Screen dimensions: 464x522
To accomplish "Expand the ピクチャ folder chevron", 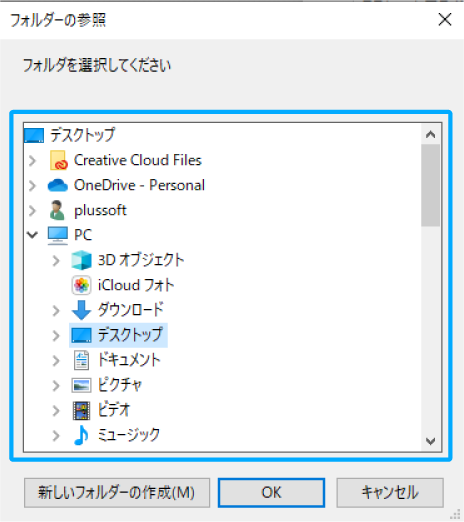I will coord(56,386).
